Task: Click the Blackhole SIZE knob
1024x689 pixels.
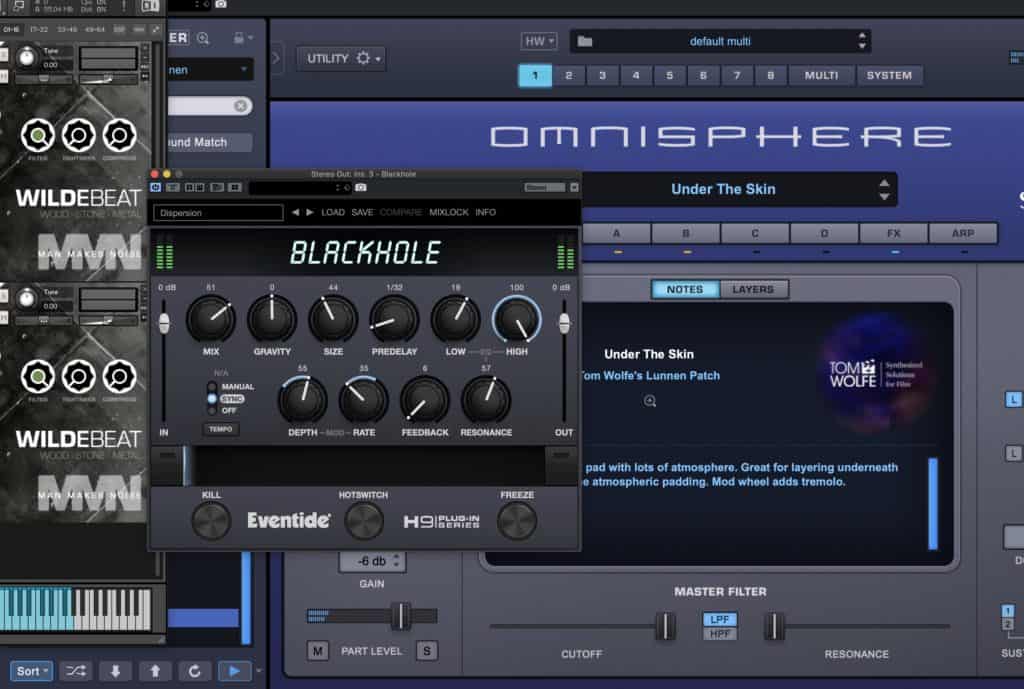Action: click(x=333, y=319)
